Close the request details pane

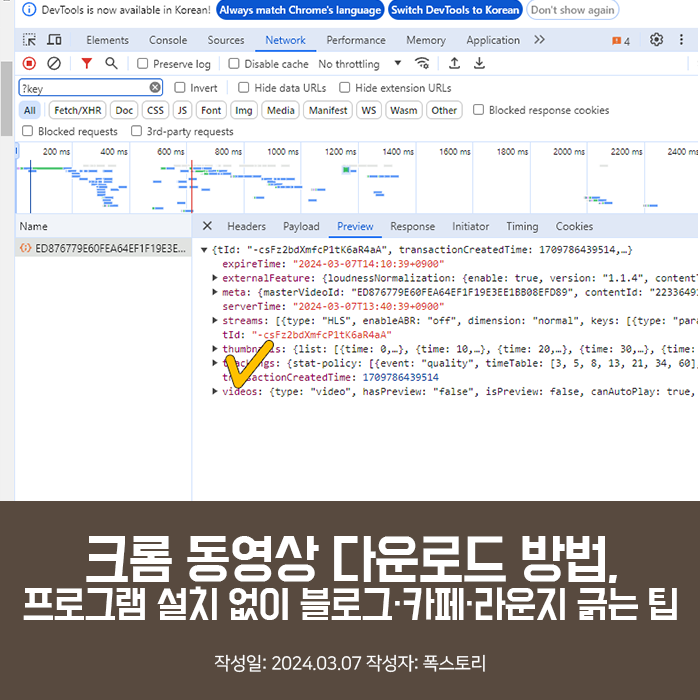207,226
